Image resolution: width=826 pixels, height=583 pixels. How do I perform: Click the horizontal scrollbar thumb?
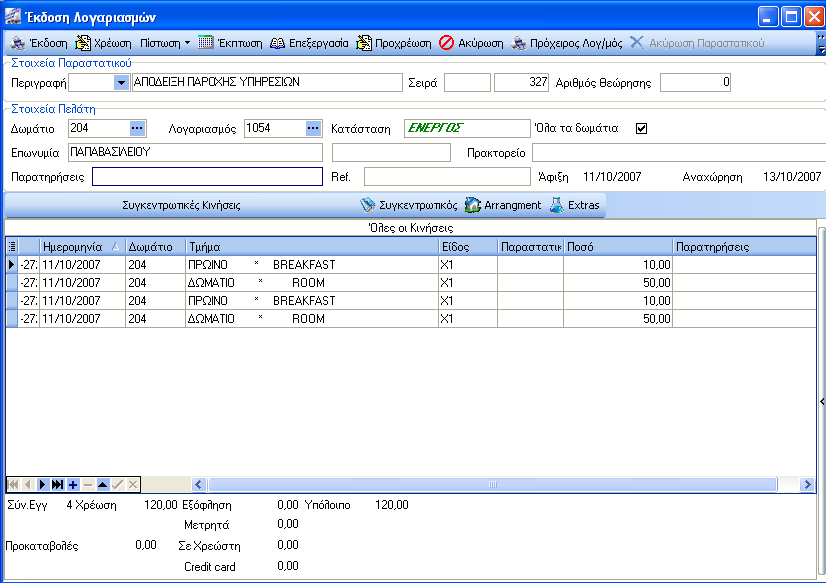[493, 485]
